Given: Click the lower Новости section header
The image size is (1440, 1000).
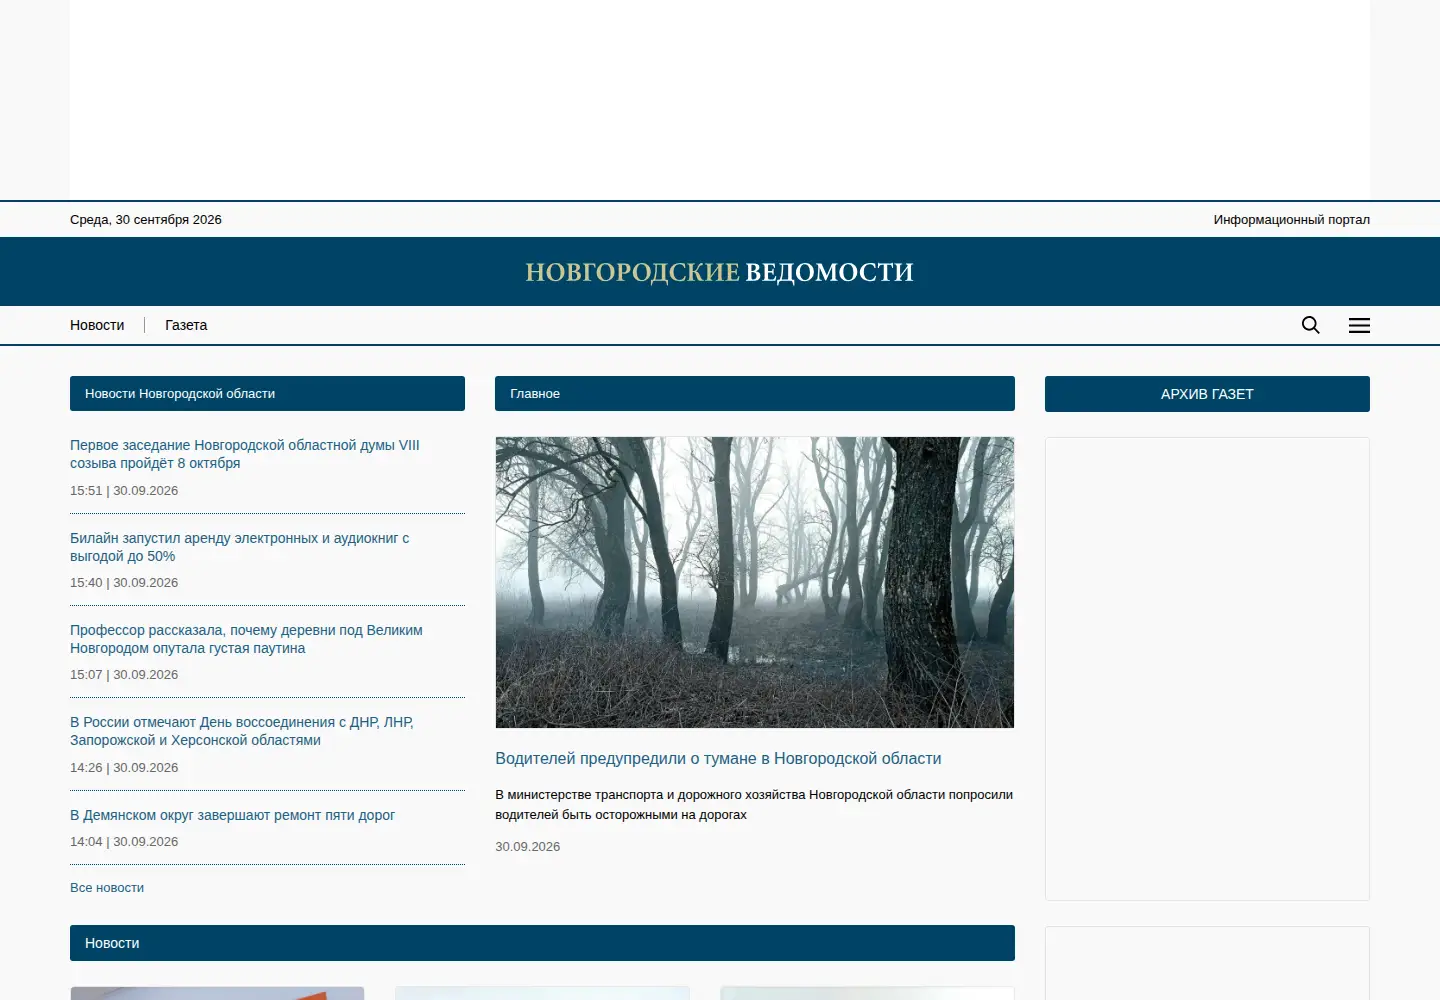Looking at the screenshot, I should tap(542, 943).
